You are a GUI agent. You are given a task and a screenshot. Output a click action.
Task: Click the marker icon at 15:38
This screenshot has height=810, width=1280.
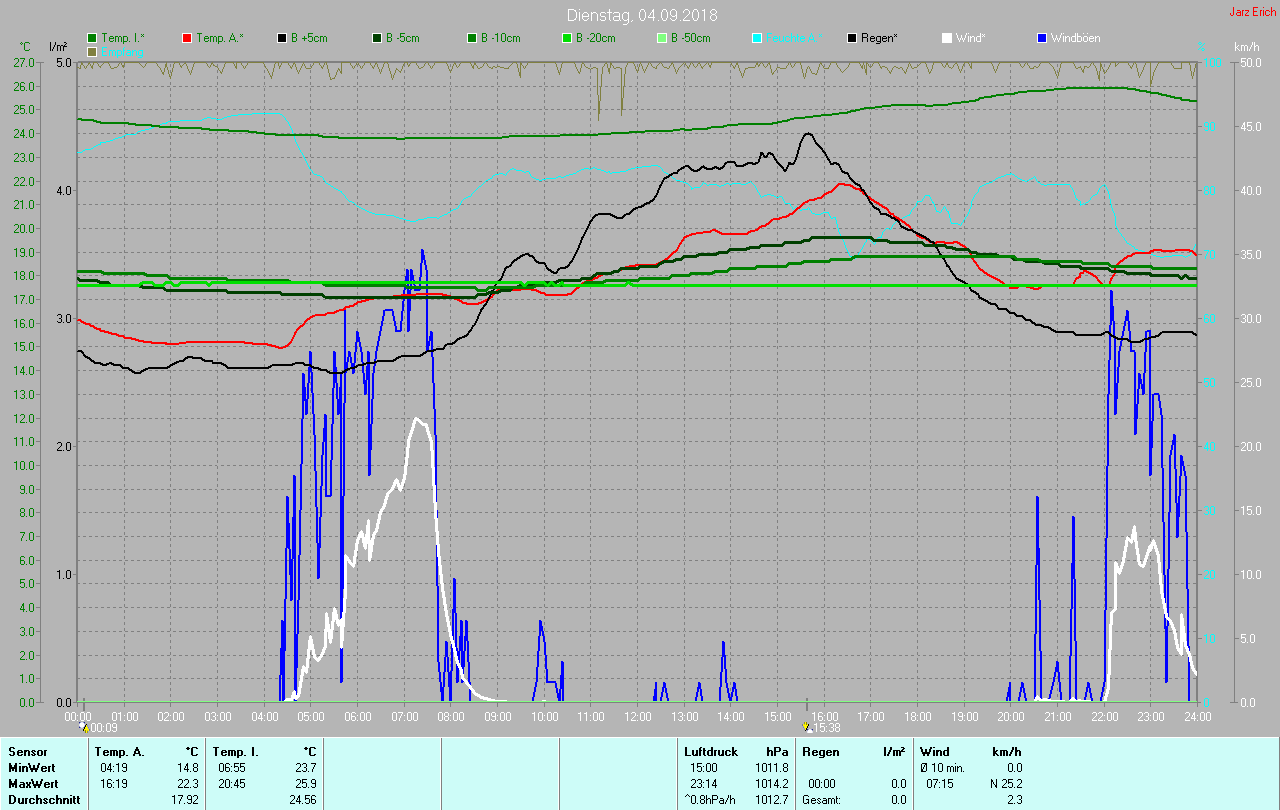tap(807, 727)
